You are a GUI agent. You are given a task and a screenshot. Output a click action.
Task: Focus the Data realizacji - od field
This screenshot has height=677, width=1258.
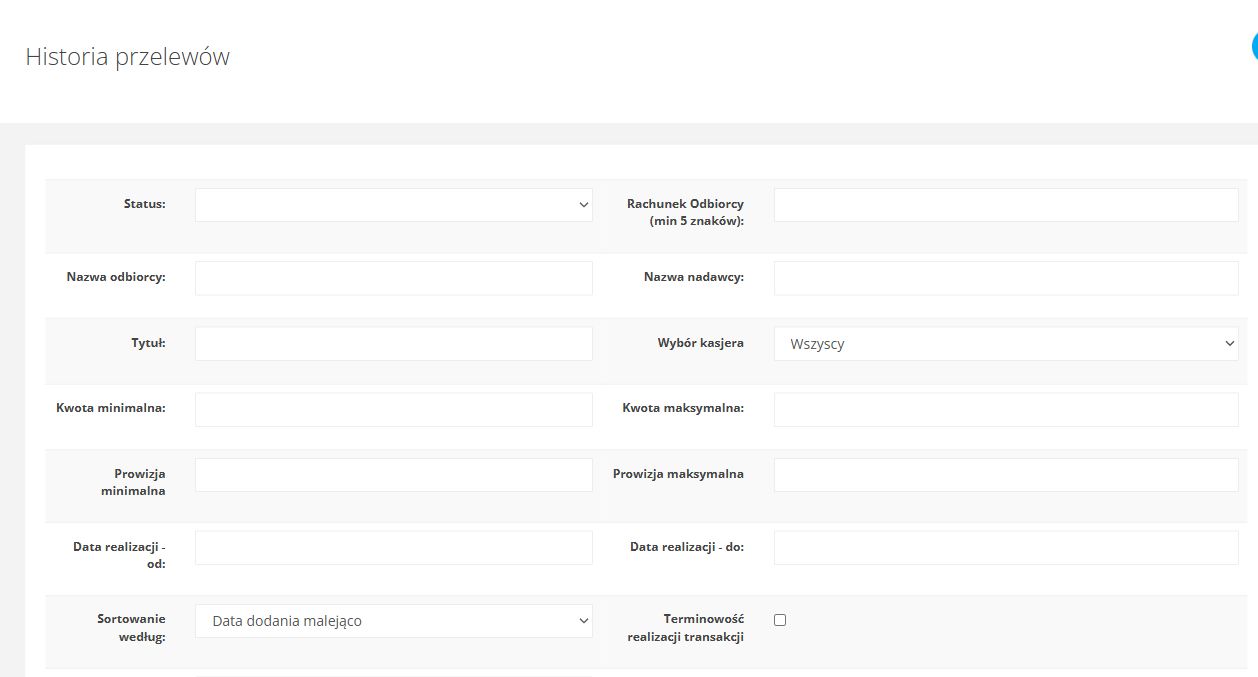pyautogui.click(x=393, y=548)
